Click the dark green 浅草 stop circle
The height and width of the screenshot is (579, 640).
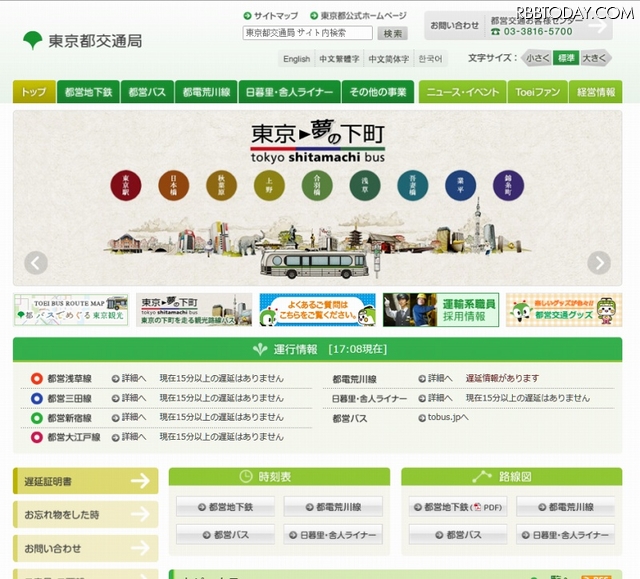[365, 185]
